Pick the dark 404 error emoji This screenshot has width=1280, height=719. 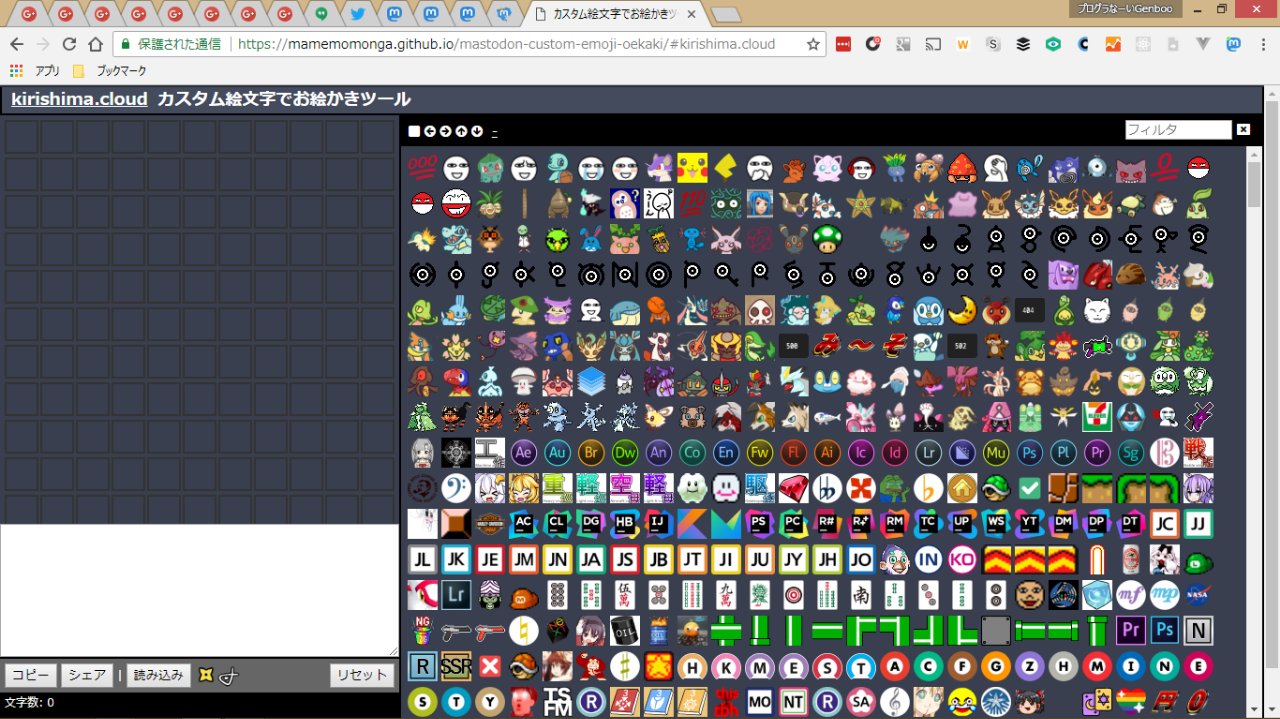tap(1029, 310)
